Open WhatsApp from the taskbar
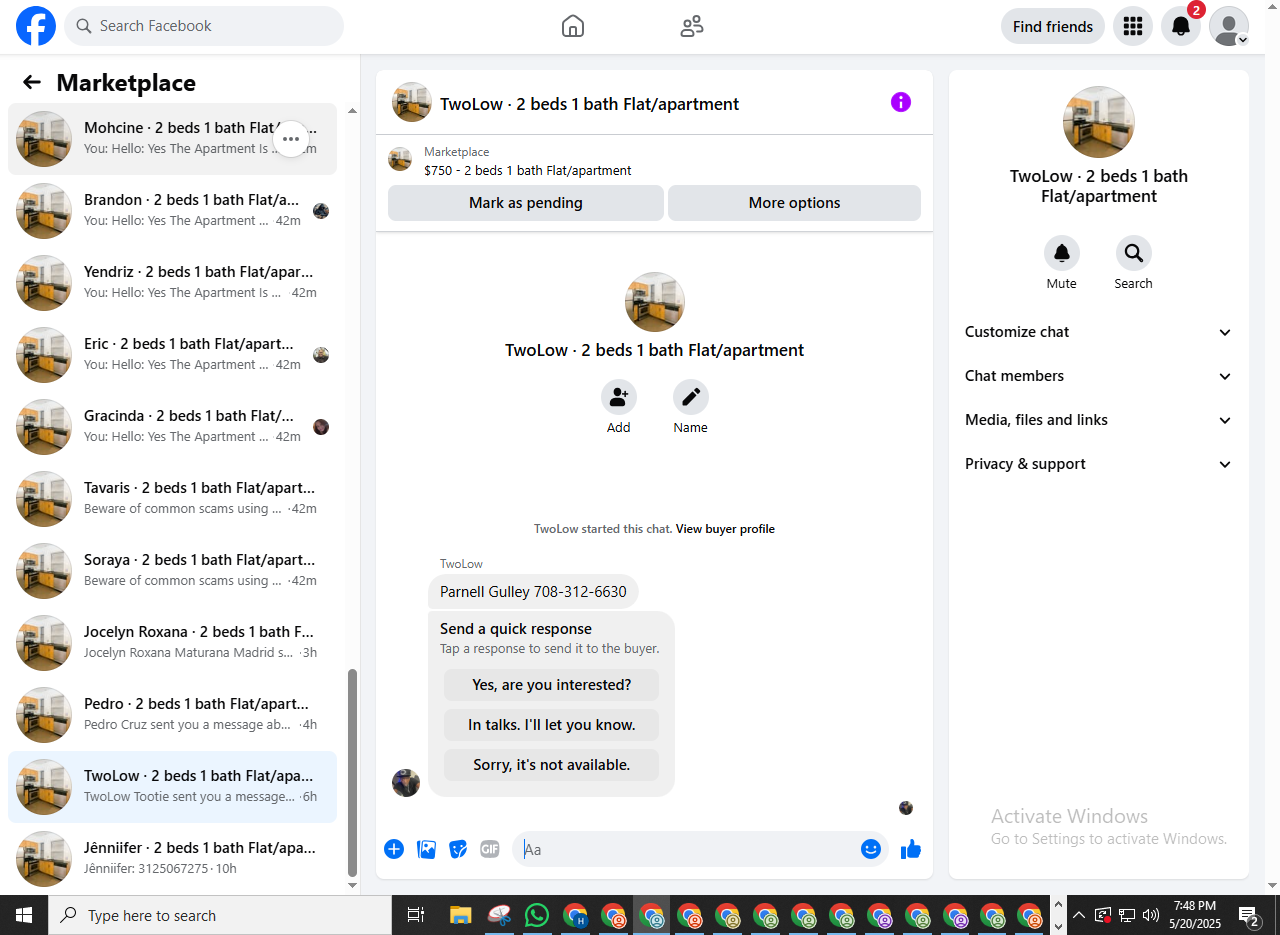The height and width of the screenshot is (935, 1280). pos(537,915)
